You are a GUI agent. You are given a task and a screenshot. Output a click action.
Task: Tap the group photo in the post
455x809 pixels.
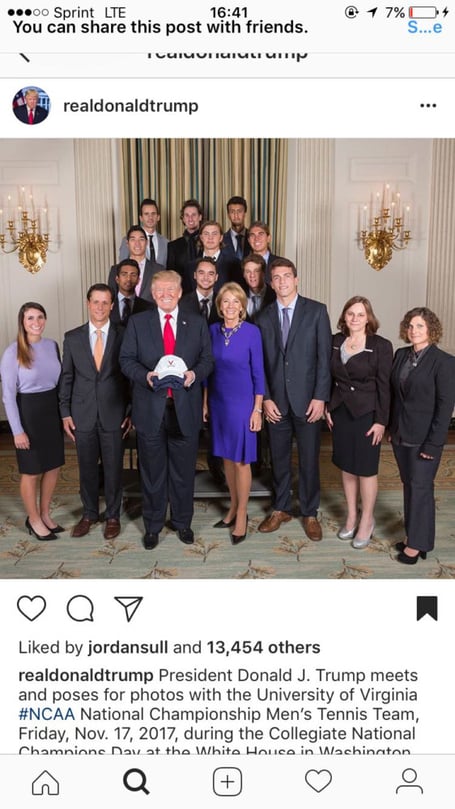tap(228, 359)
